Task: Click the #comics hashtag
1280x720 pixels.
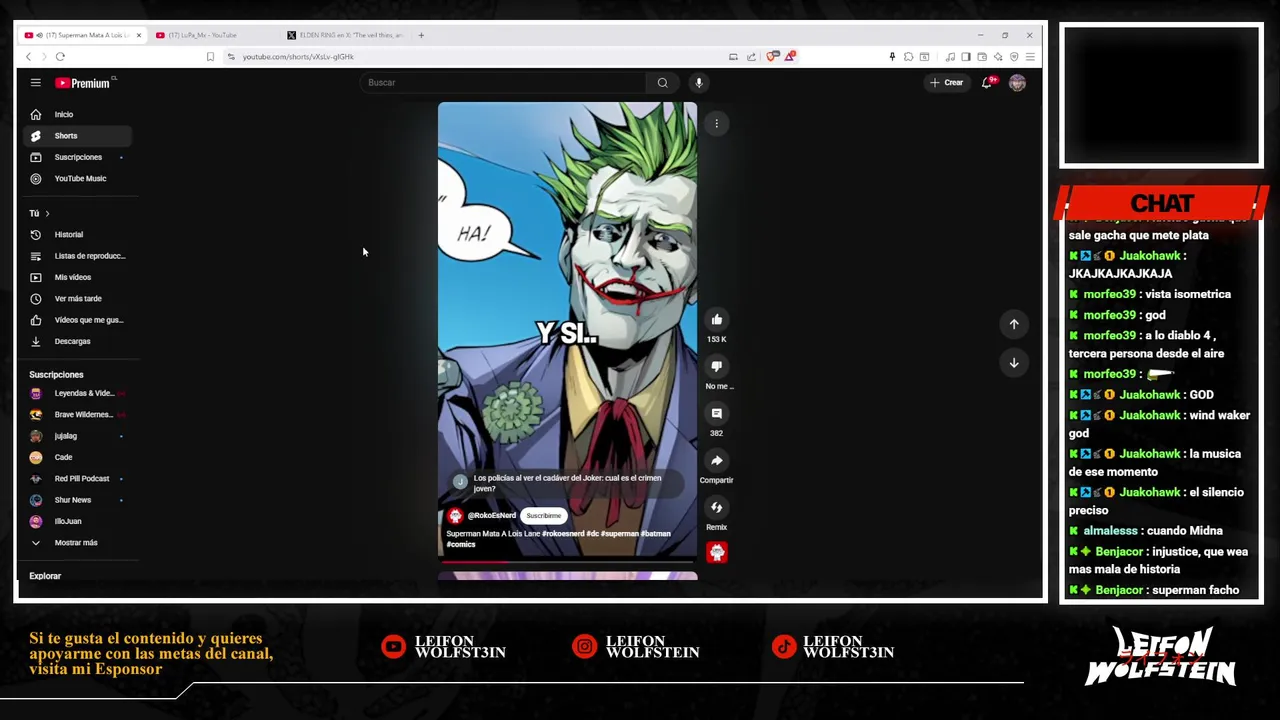Action: 461,545
